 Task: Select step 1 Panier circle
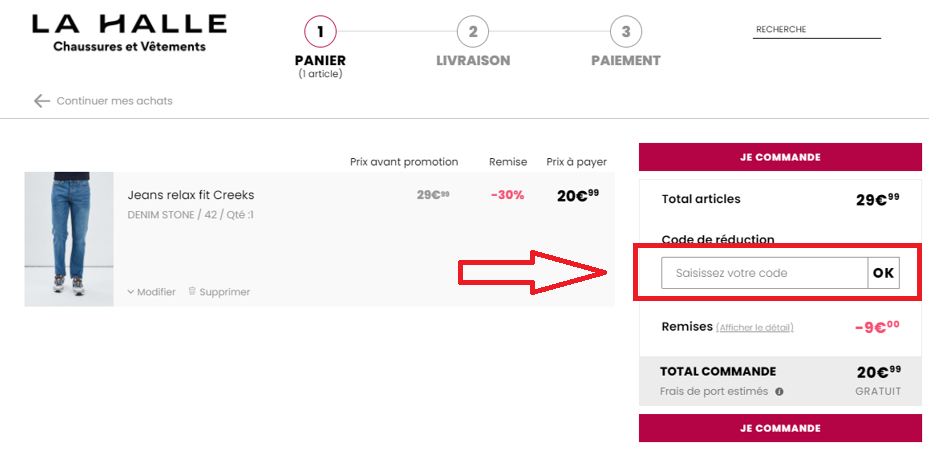320,31
